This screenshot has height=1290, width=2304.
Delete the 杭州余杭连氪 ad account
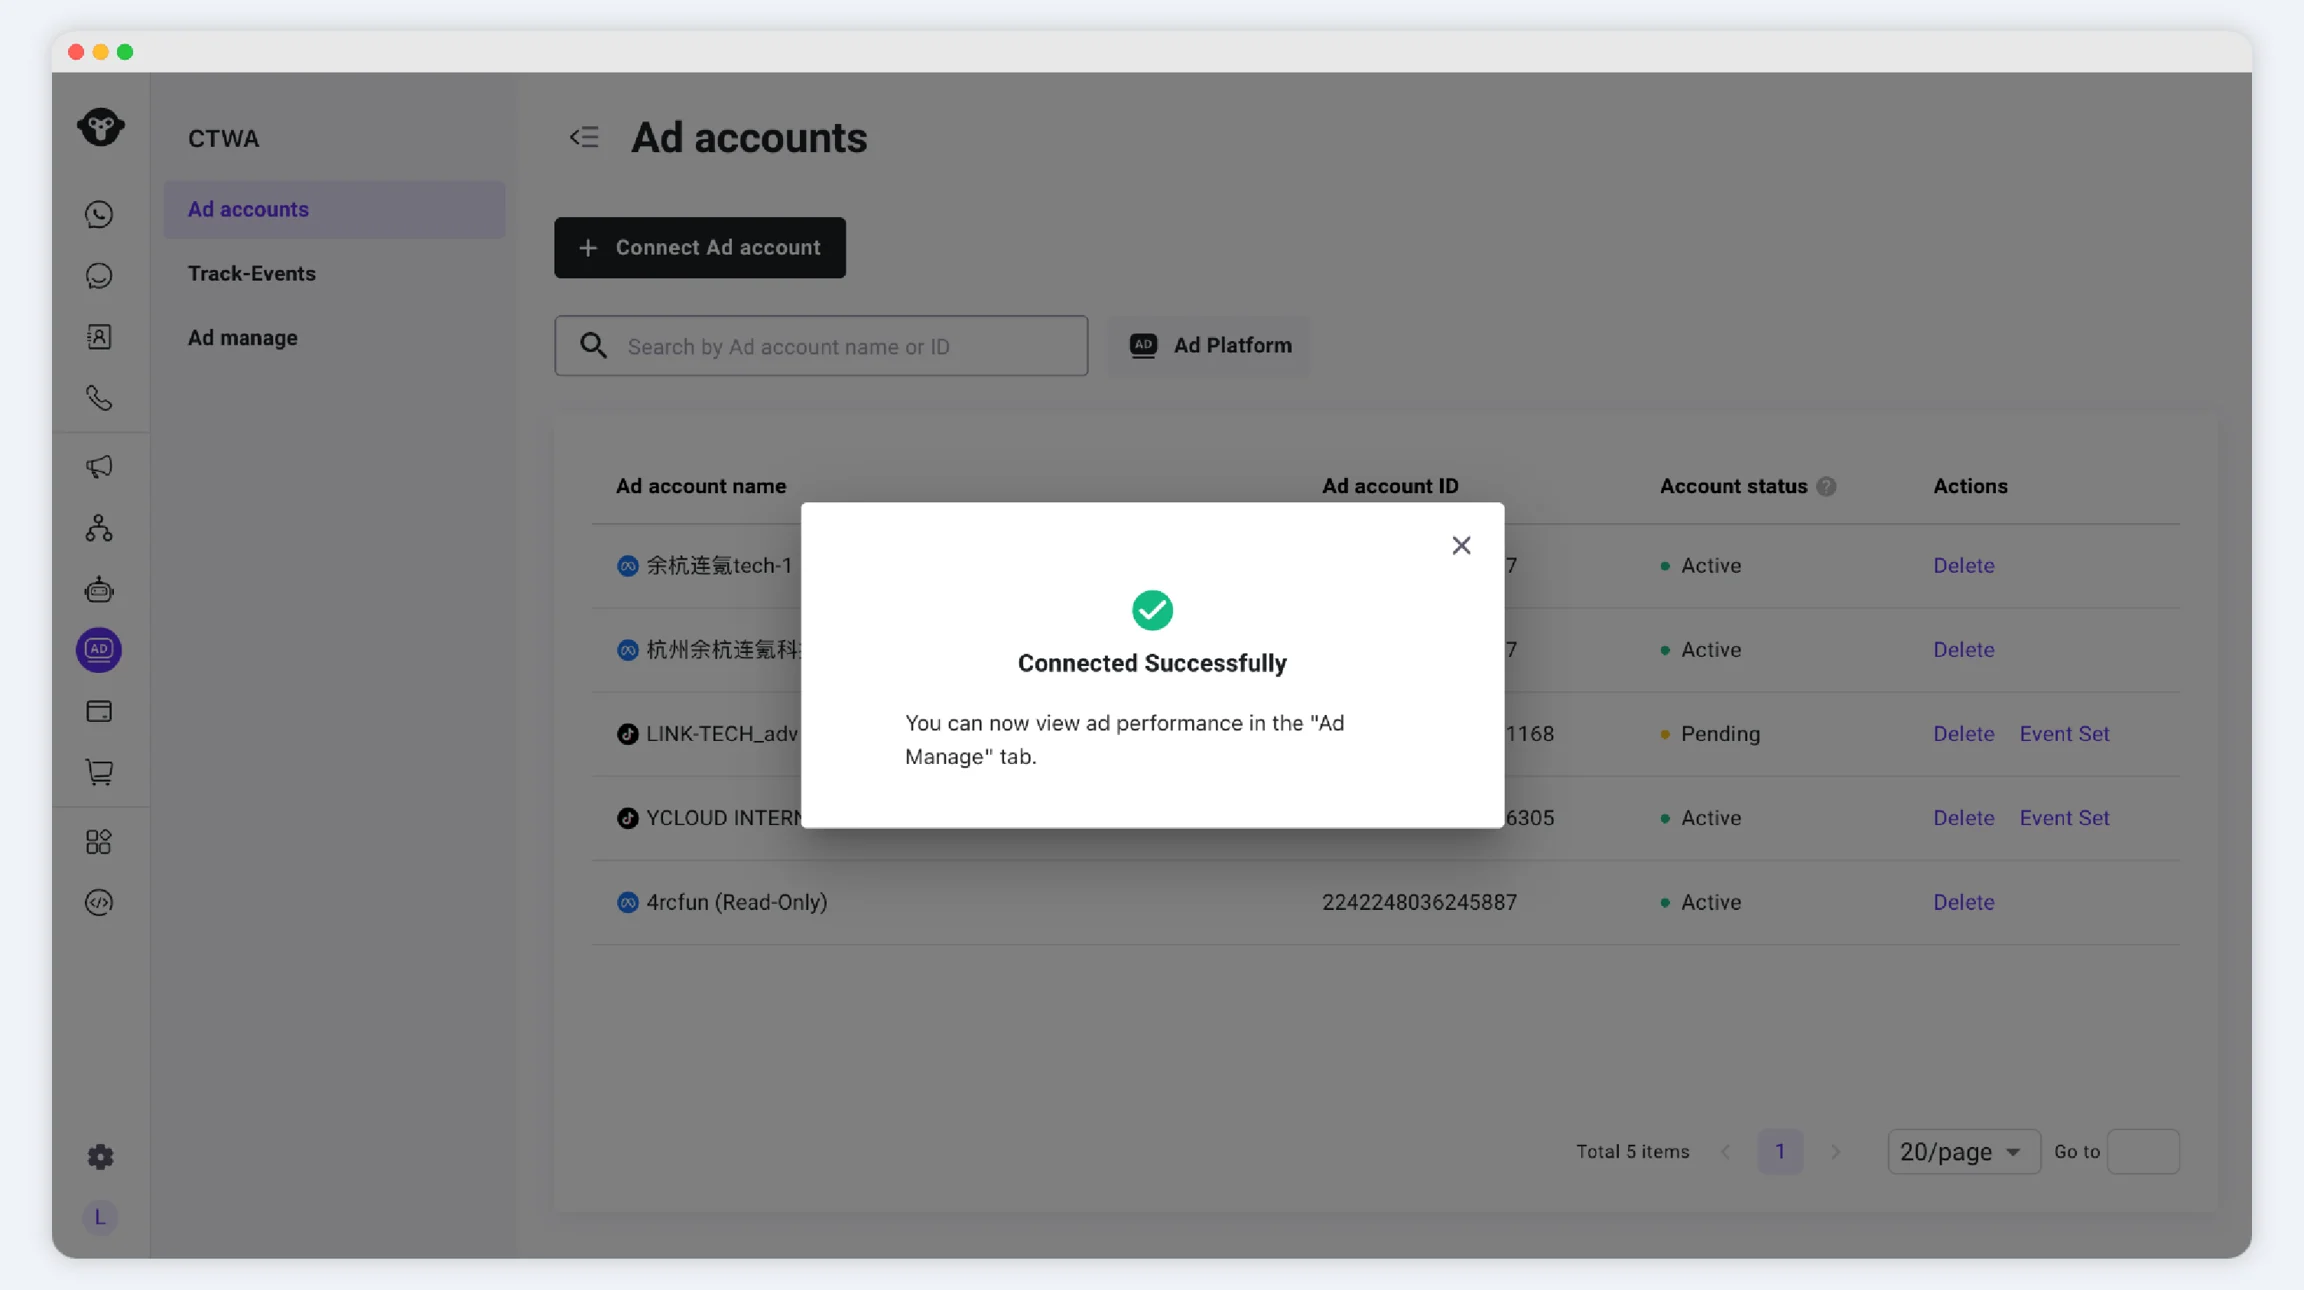[1963, 650]
